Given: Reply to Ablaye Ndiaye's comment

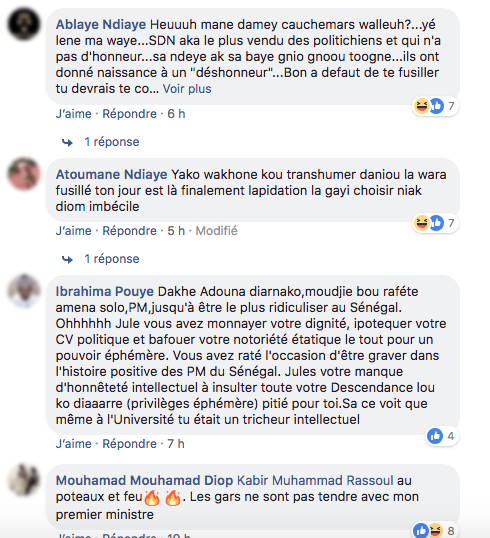Looking at the screenshot, I should (x=129, y=114).
